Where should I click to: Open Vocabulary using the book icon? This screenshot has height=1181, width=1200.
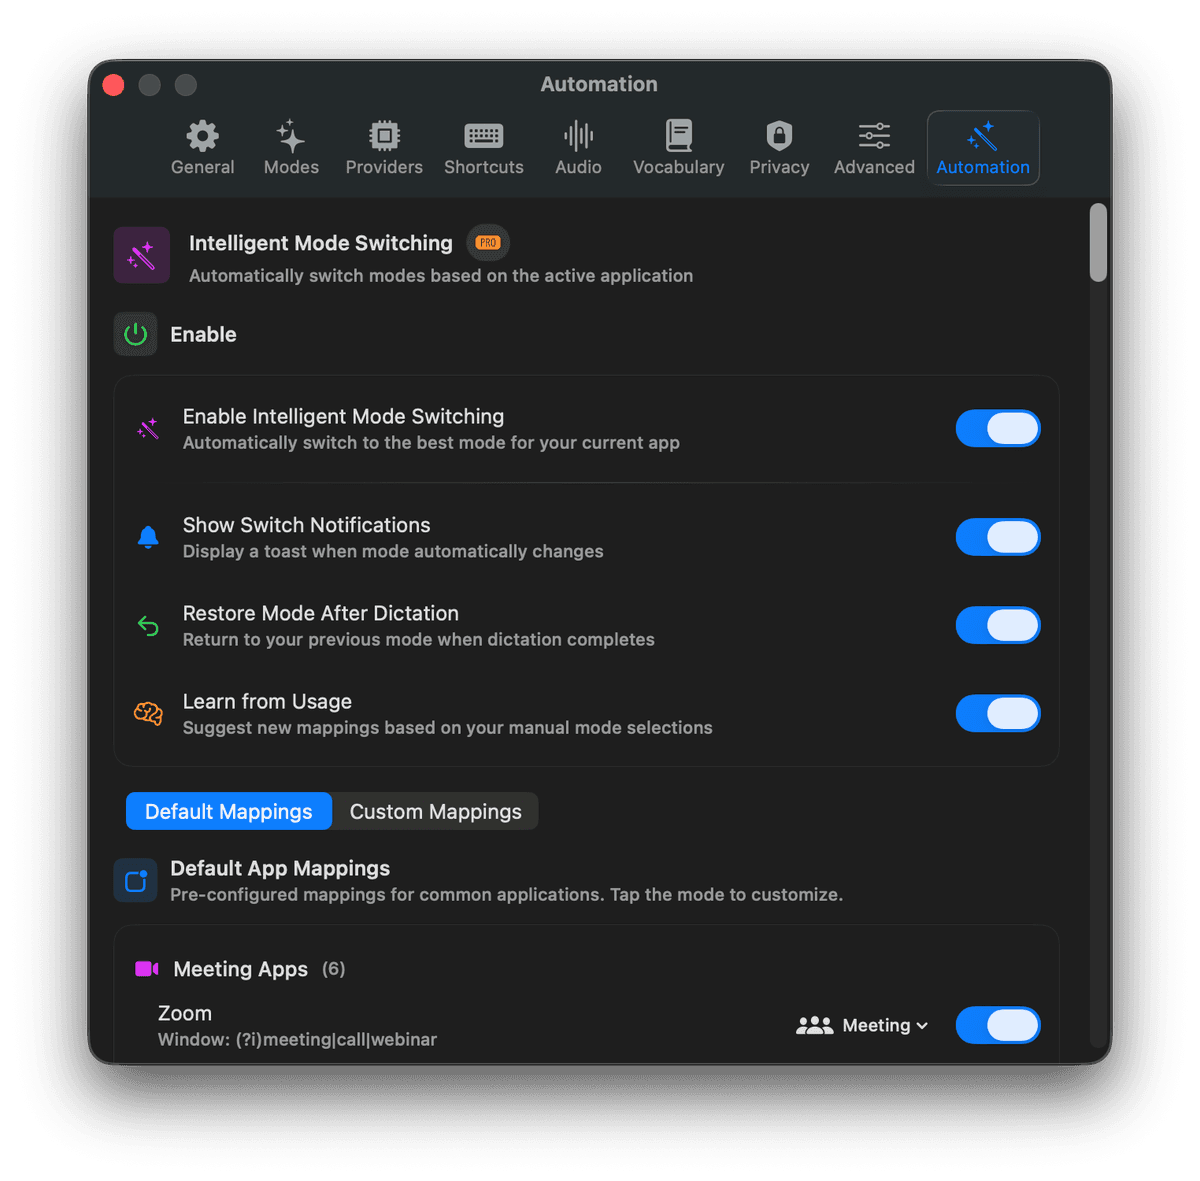[x=678, y=136]
